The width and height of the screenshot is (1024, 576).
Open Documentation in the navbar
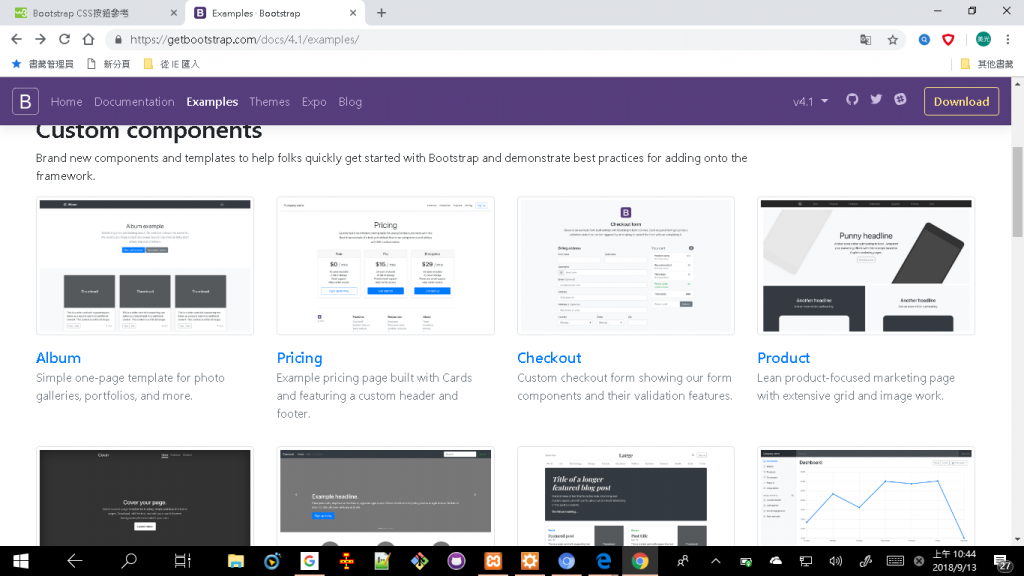[x=134, y=101]
